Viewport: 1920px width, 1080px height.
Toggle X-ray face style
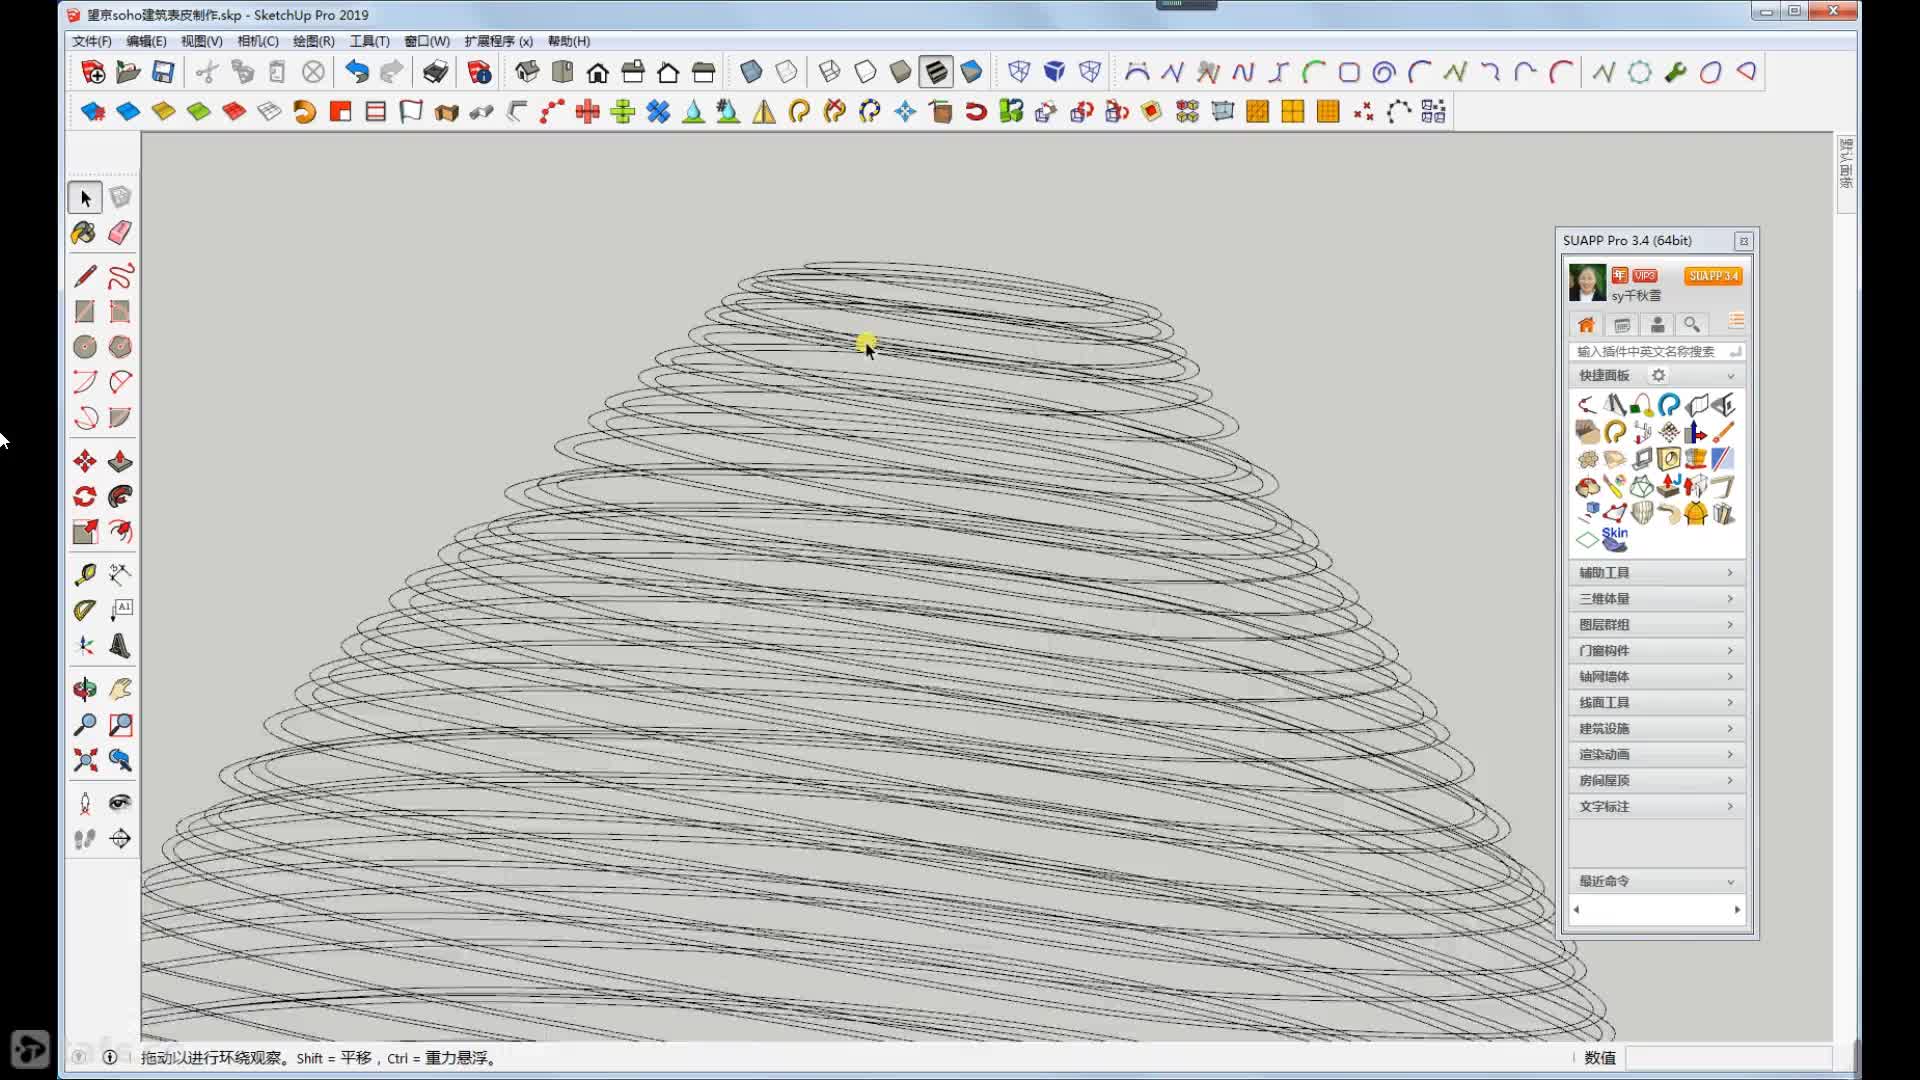[751, 72]
